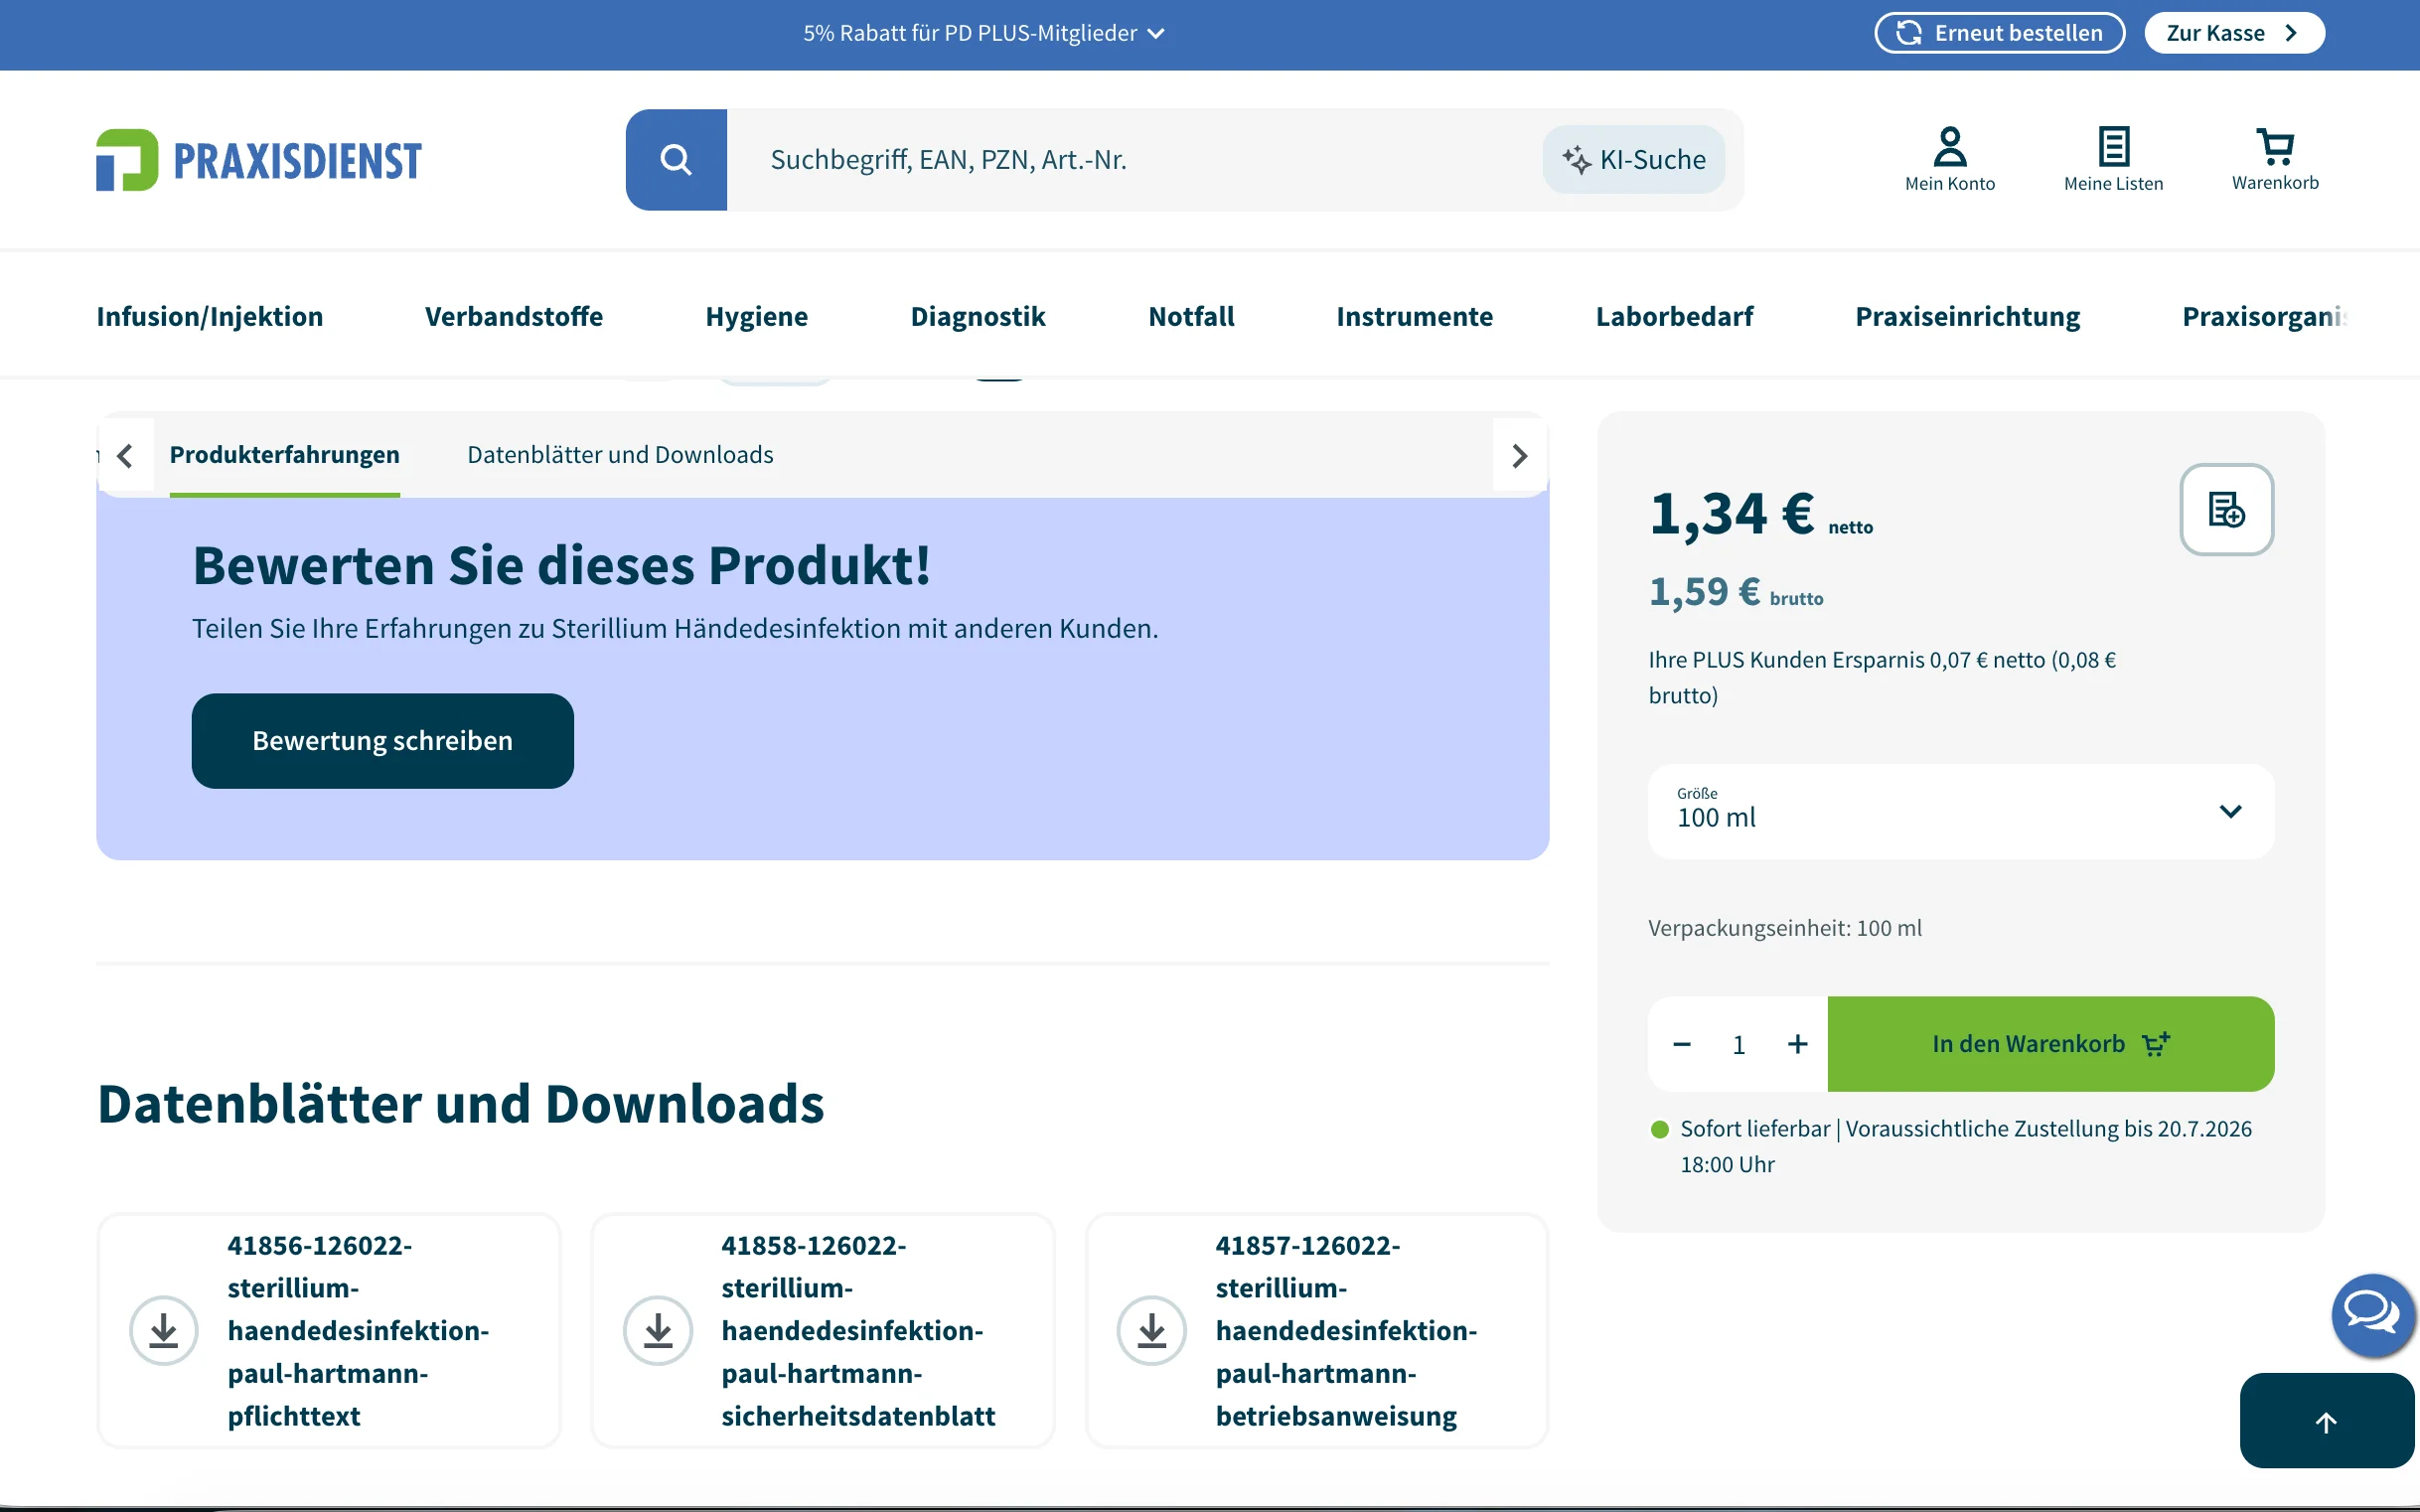Image resolution: width=2420 pixels, height=1512 pixels.
Task: Open the live chat bubble
Action: click(2372, 1314)
